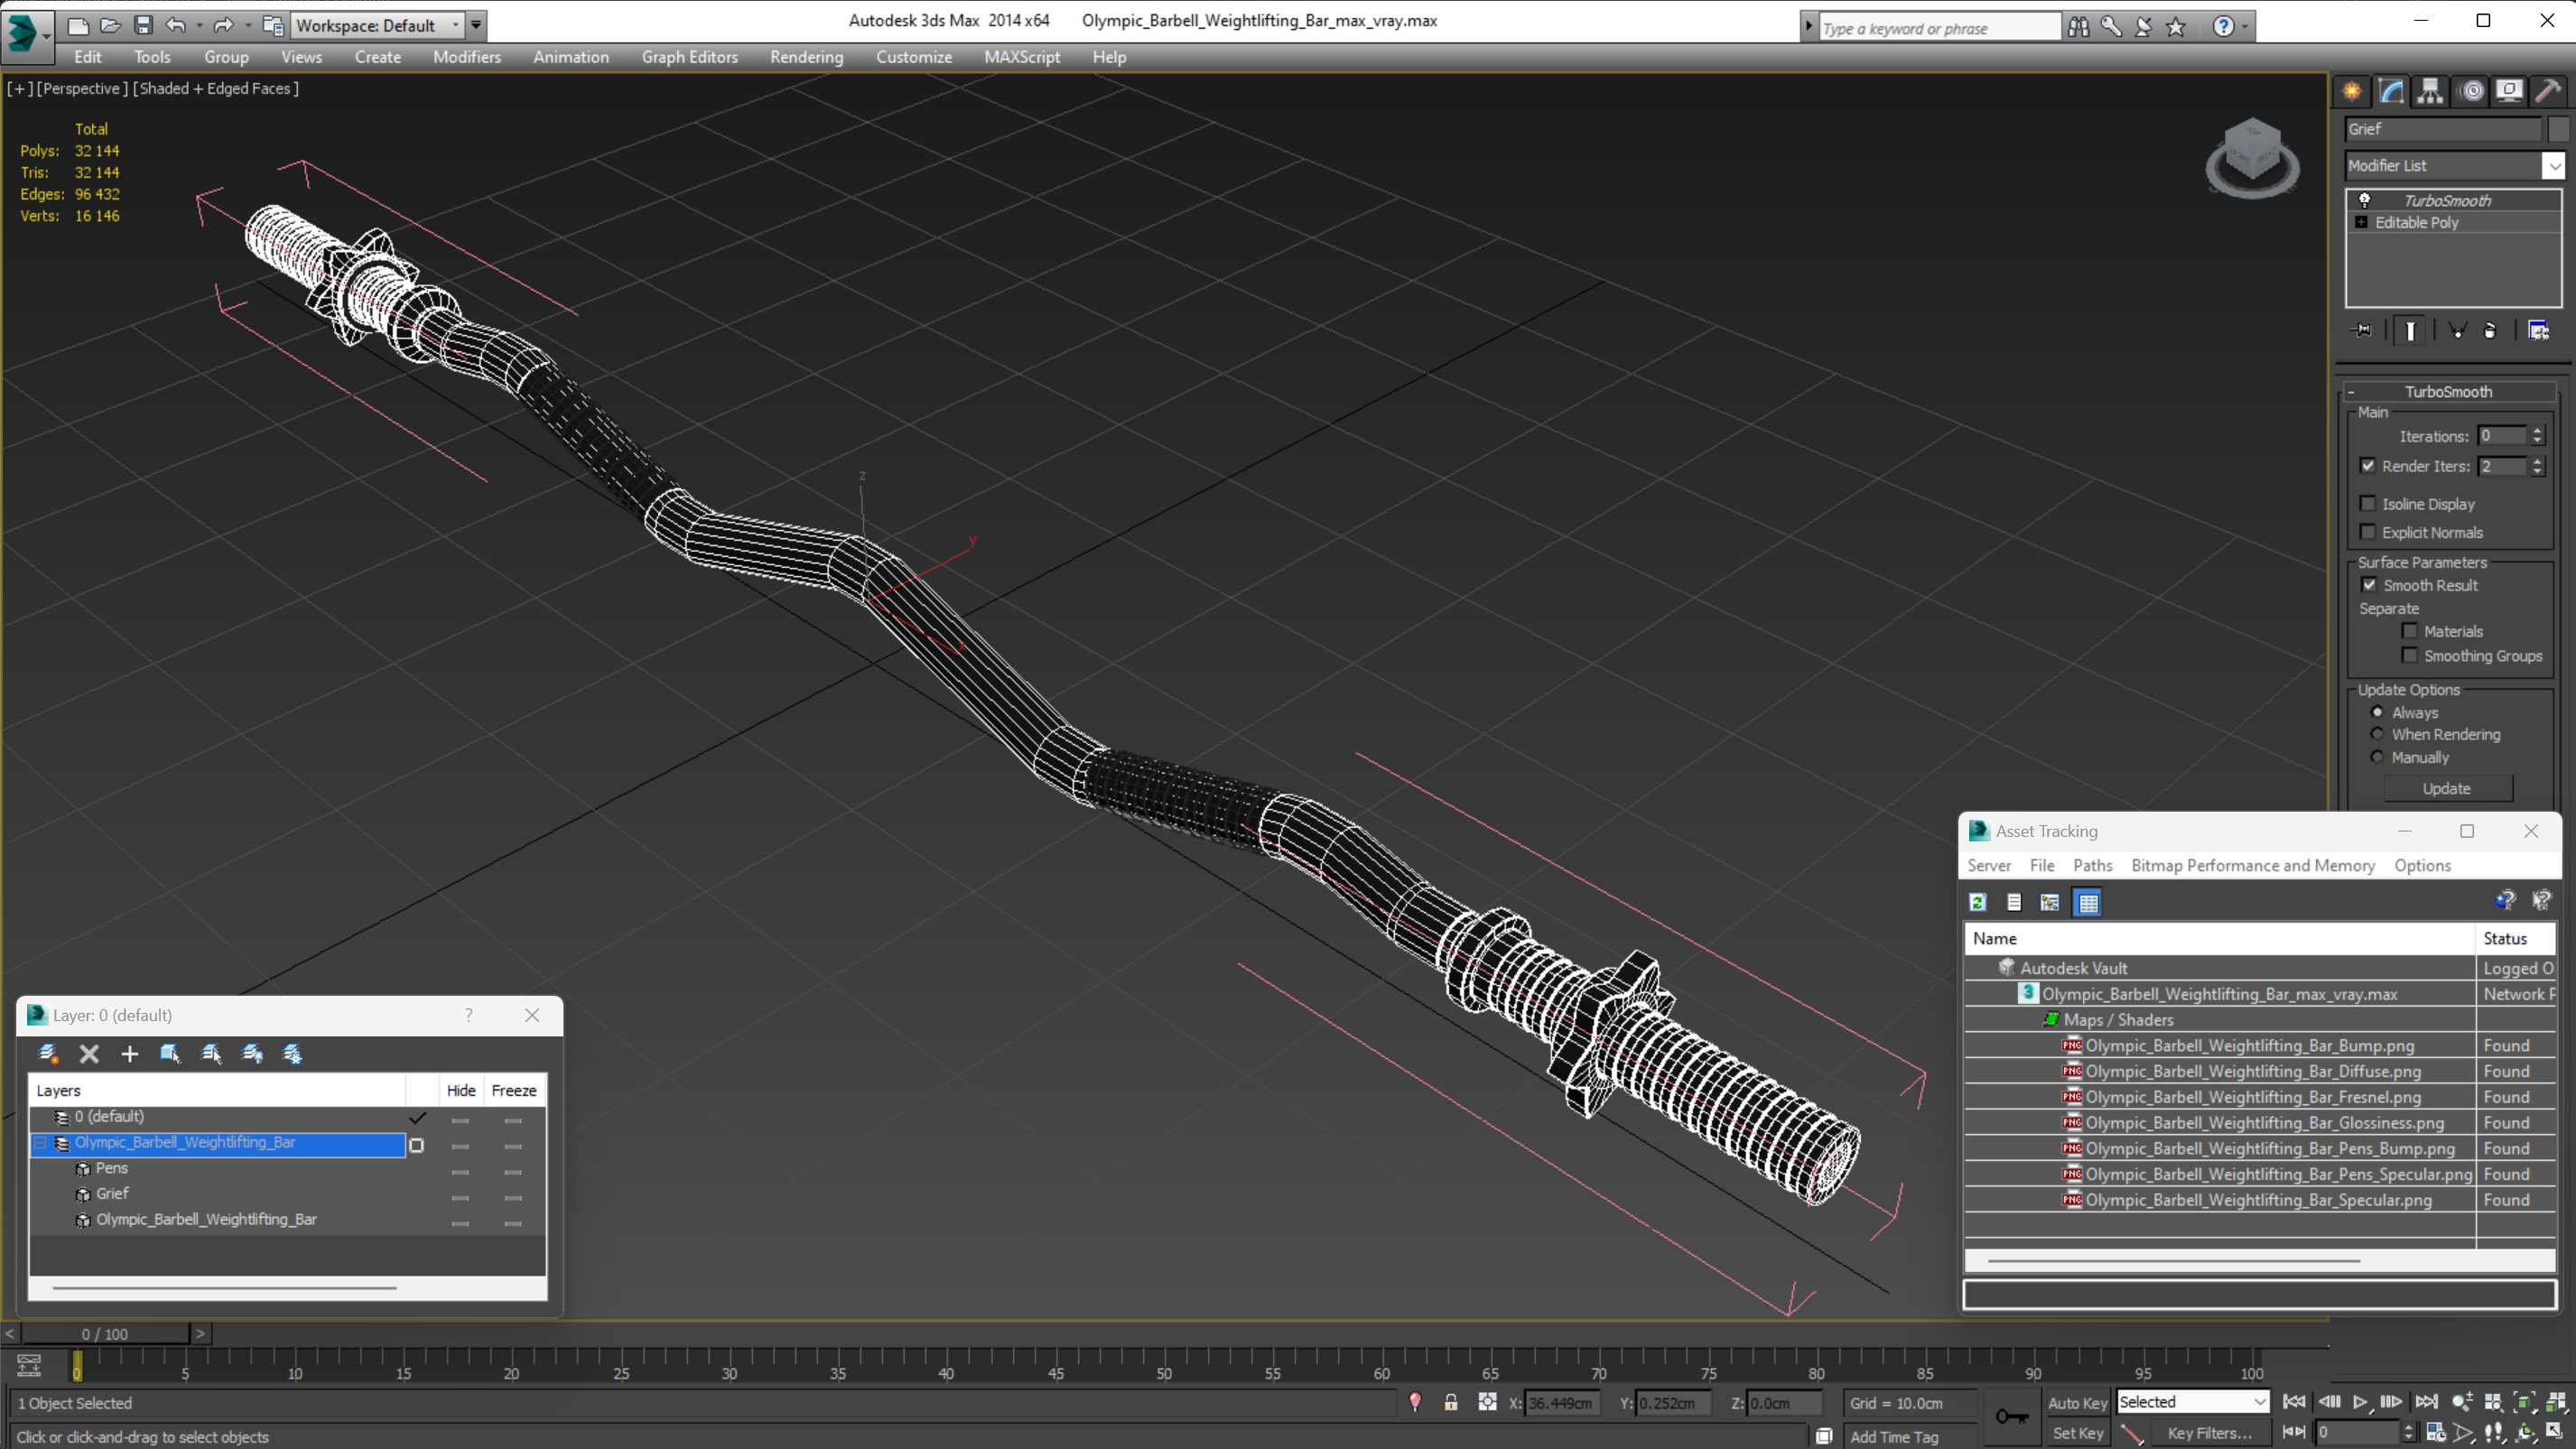Image resolution: width=2576 pixels, height=1449 pixels.
Task: Expand Editable Poly plus sign
Action: 2362,222
